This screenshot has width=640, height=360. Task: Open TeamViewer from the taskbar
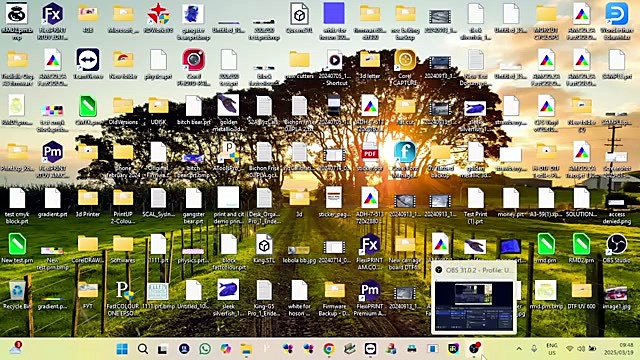click(x=370, y=349)
